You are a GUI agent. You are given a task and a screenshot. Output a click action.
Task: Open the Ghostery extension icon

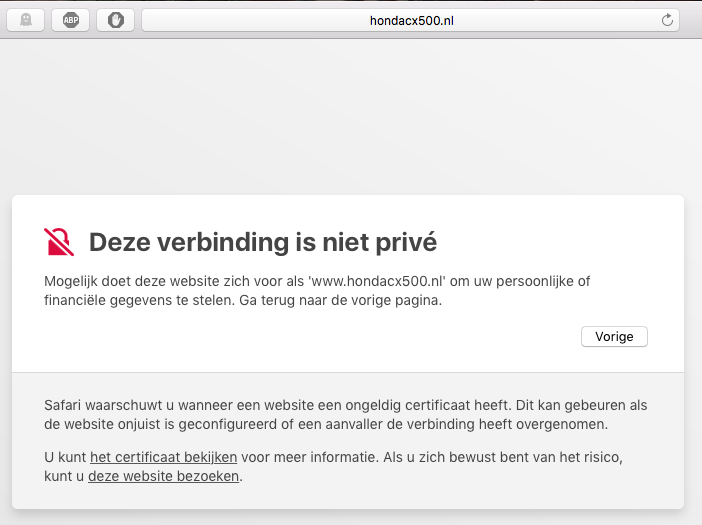coord(26,20)
